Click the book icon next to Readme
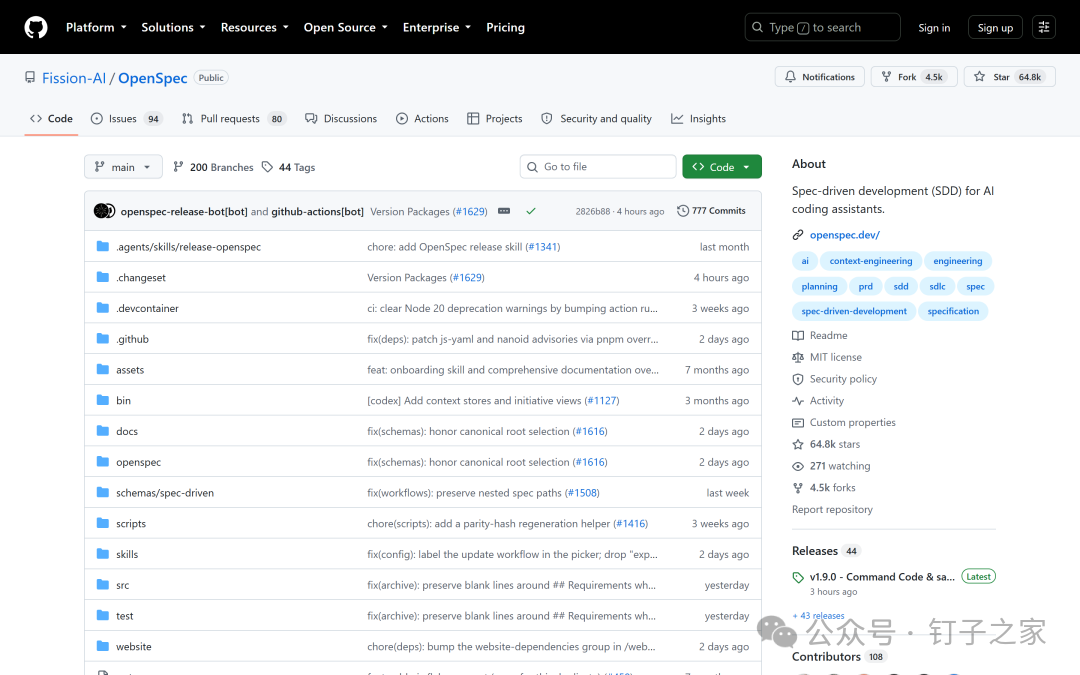Viewport: 1080px width, 675px height. 798,335
